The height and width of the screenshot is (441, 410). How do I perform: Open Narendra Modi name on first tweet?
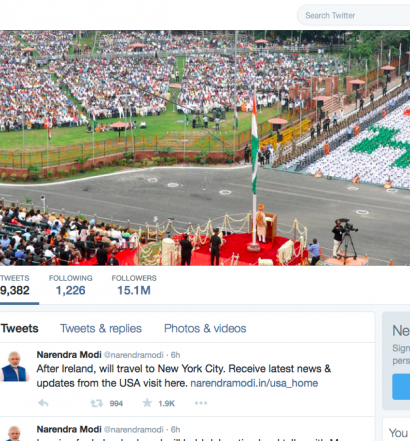(x=69, y=355)
